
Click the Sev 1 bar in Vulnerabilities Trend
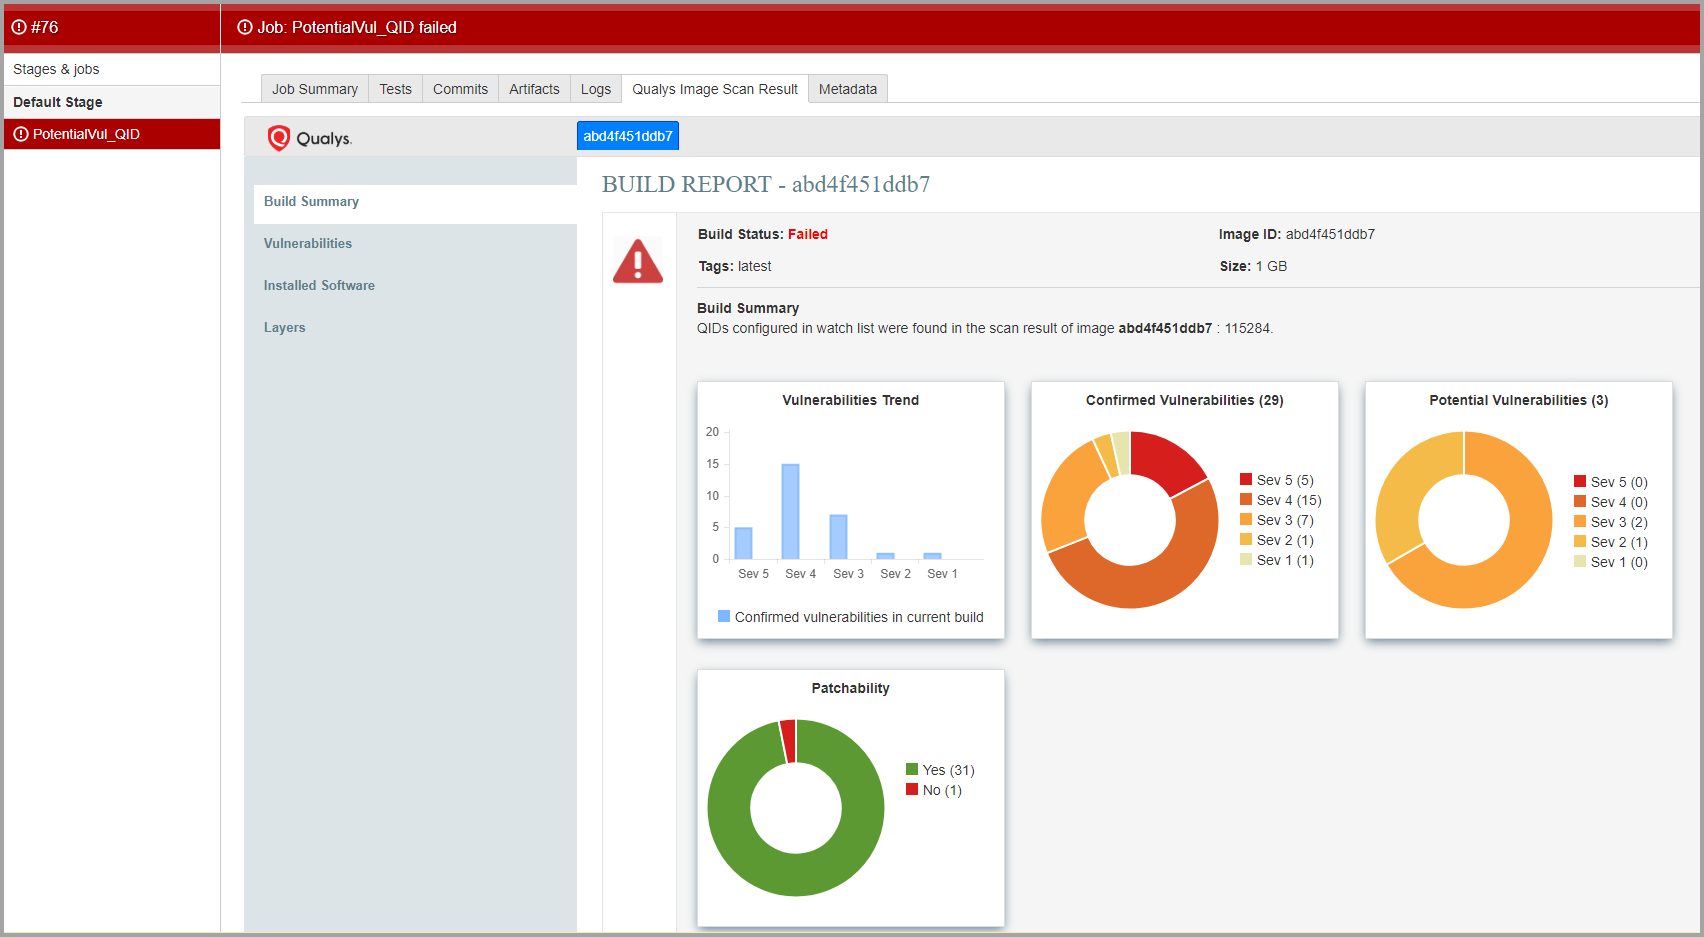932,556
